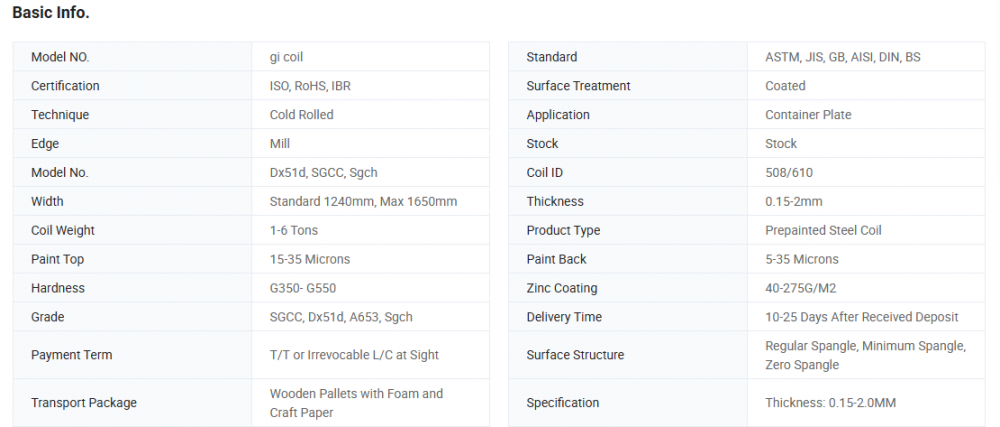Screen dimensions: 1000x427
Task: Select the Surface Treatment label cell
Action: coord(578,86)
